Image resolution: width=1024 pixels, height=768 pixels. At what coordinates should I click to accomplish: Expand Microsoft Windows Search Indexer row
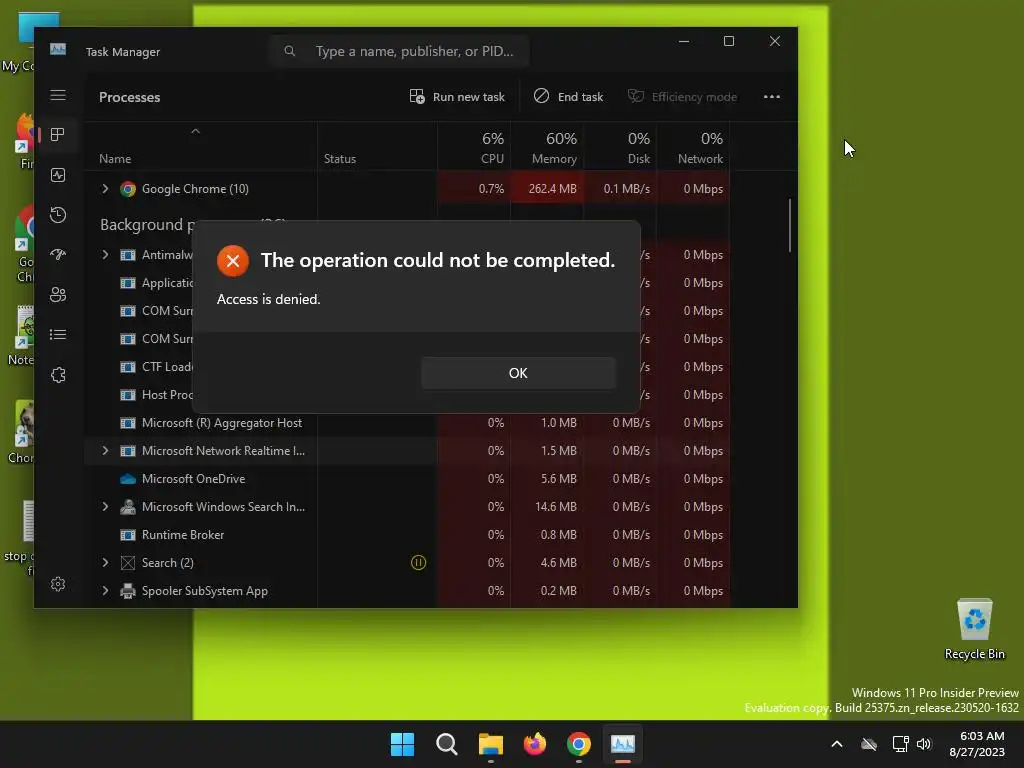(105, 507)
